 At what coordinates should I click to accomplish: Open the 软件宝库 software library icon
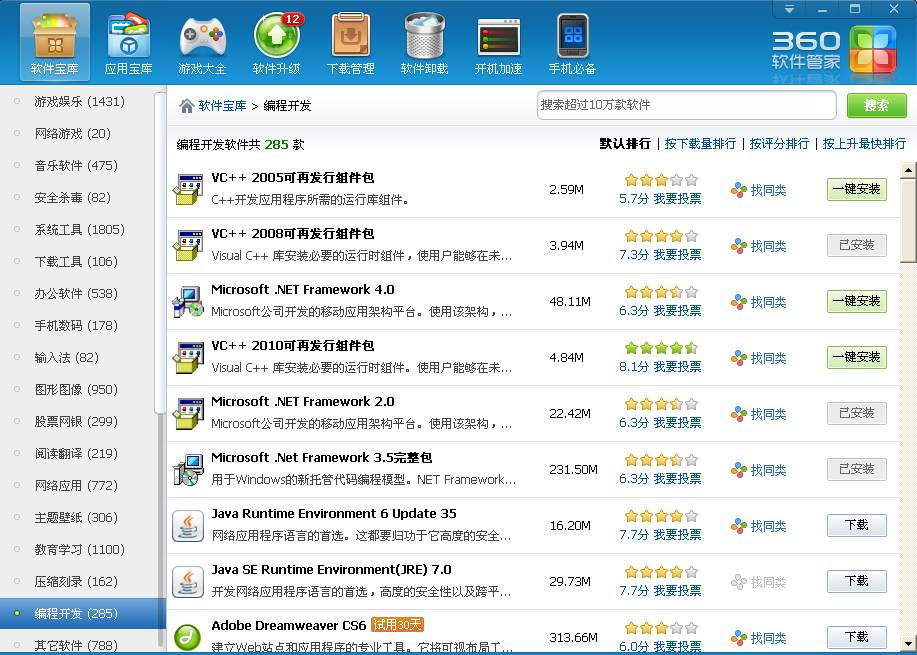click(54, 43)
